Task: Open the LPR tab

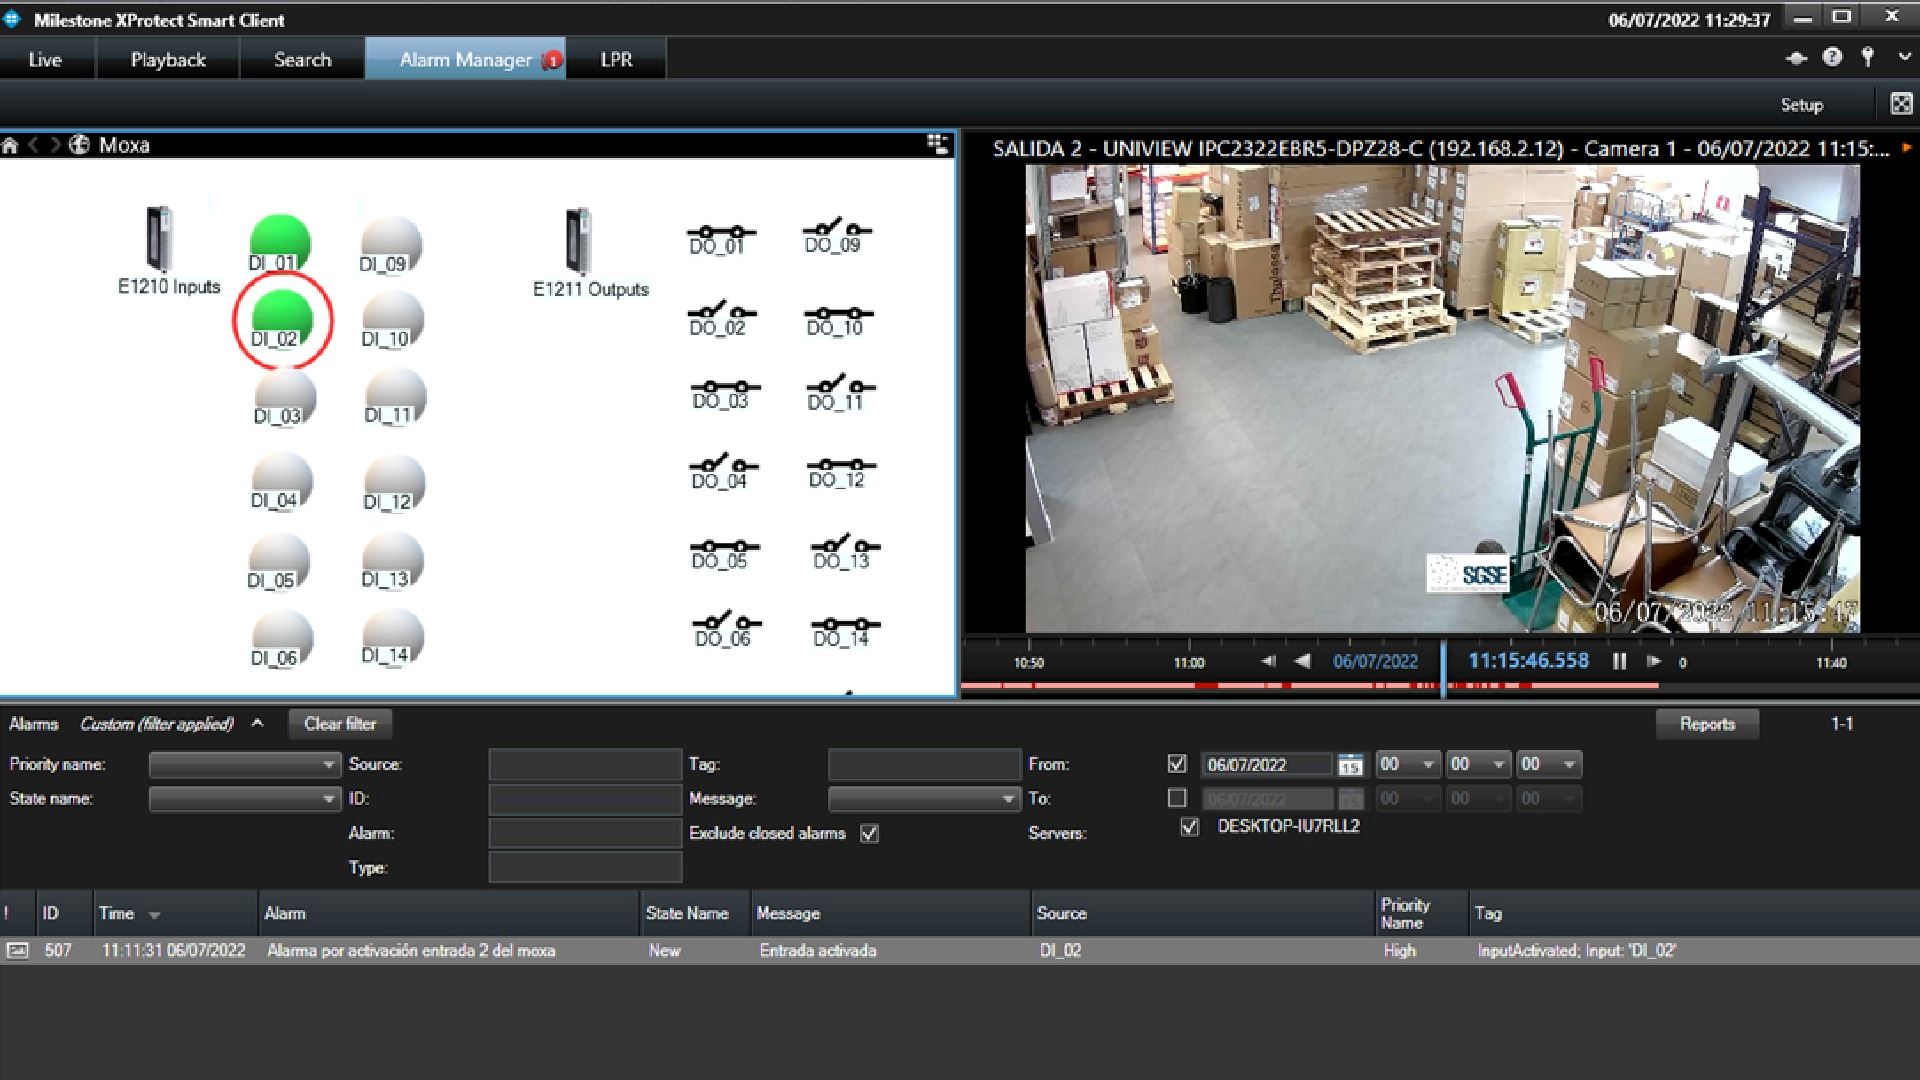Action: click(616, 59)
